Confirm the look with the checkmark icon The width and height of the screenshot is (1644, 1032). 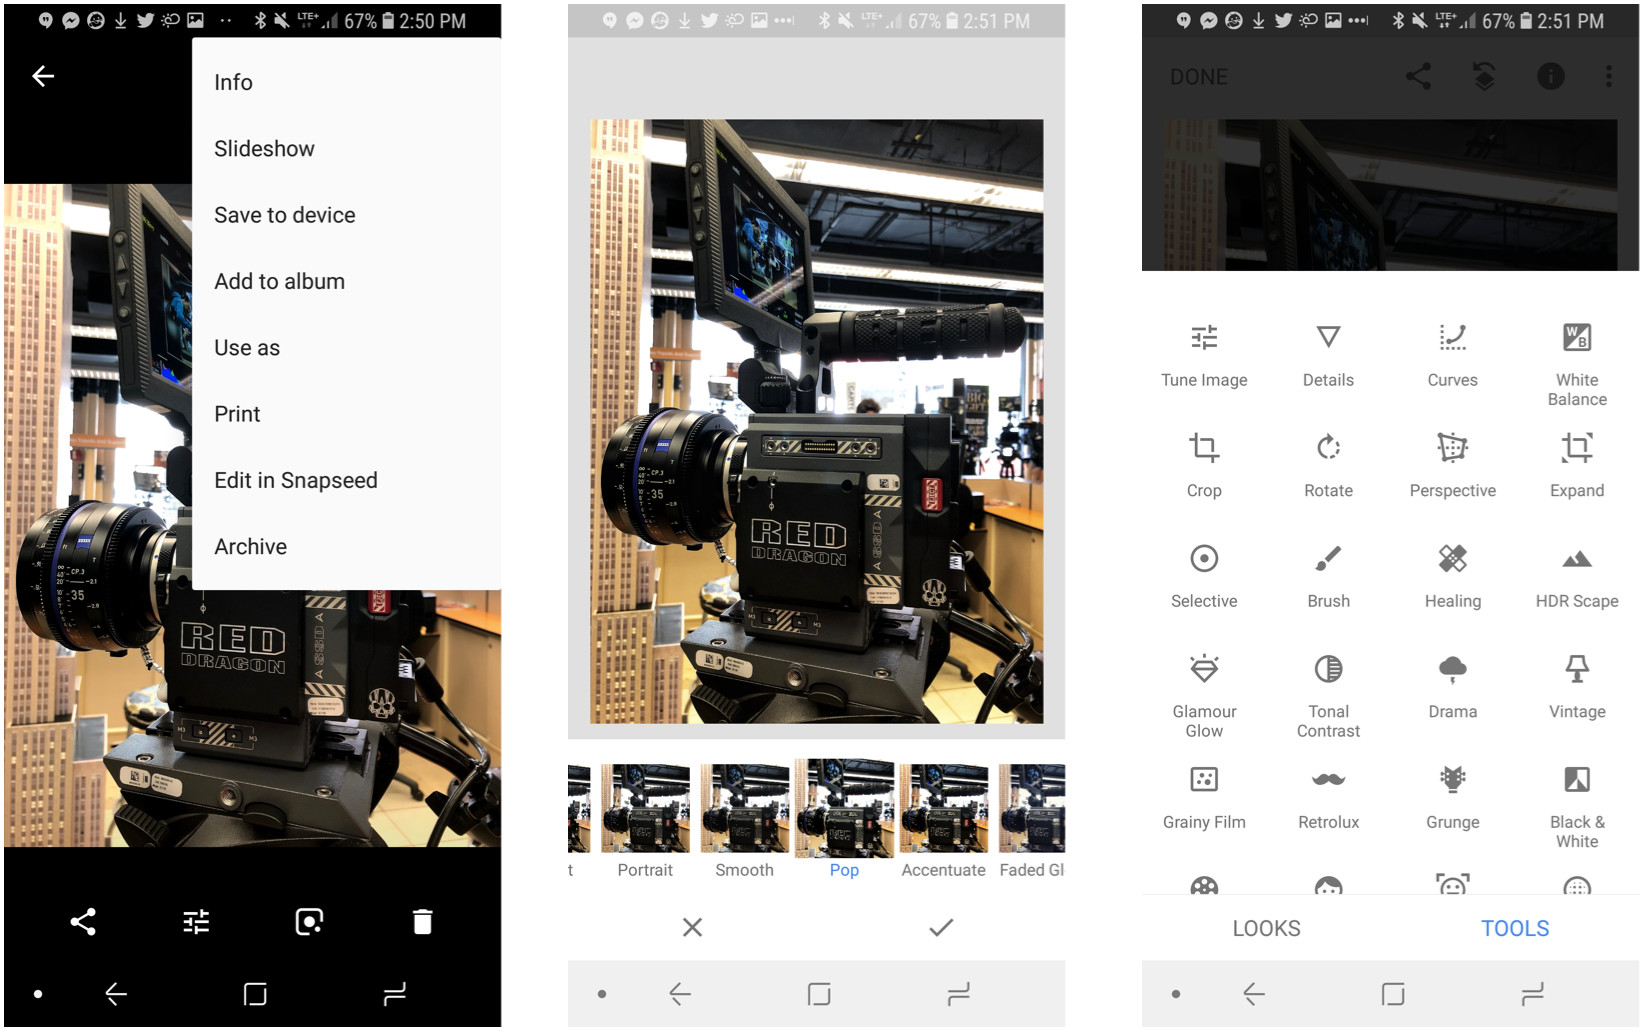pos(941,928)
